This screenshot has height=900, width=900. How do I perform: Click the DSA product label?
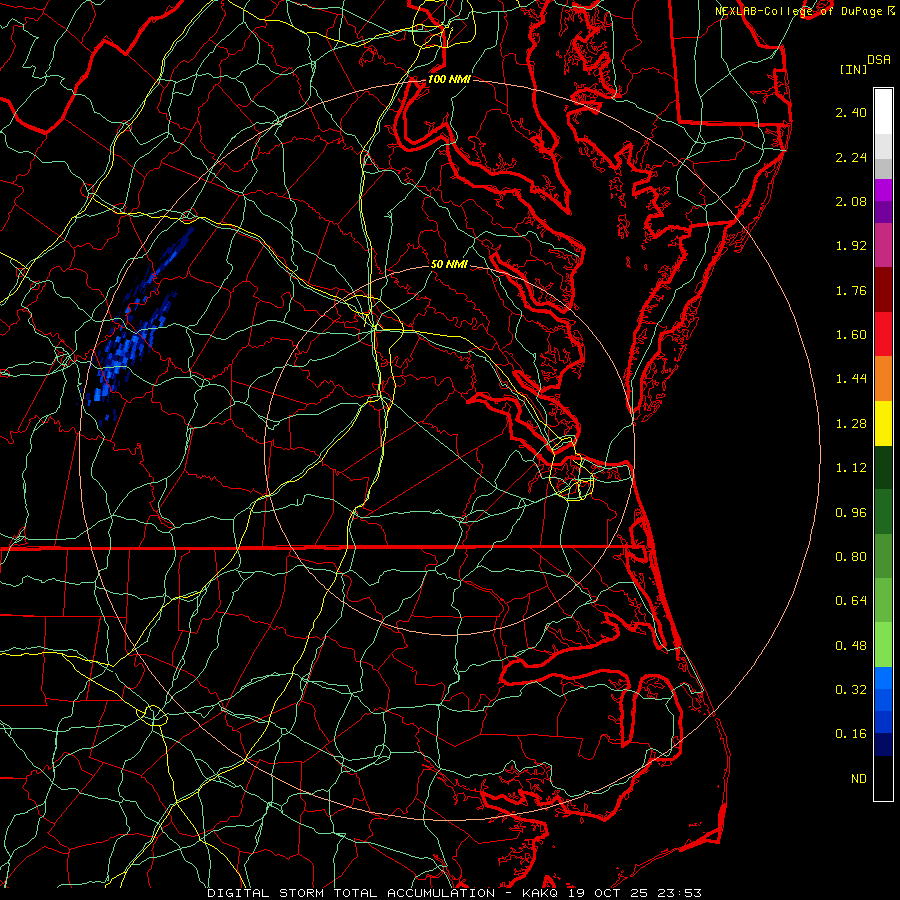879,60
